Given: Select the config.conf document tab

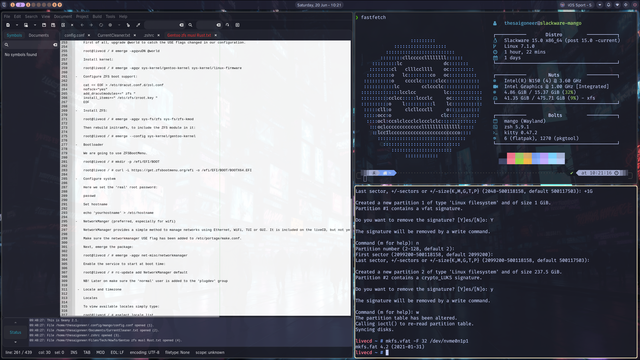Looking at the screenshot, I should coord(74,35).
